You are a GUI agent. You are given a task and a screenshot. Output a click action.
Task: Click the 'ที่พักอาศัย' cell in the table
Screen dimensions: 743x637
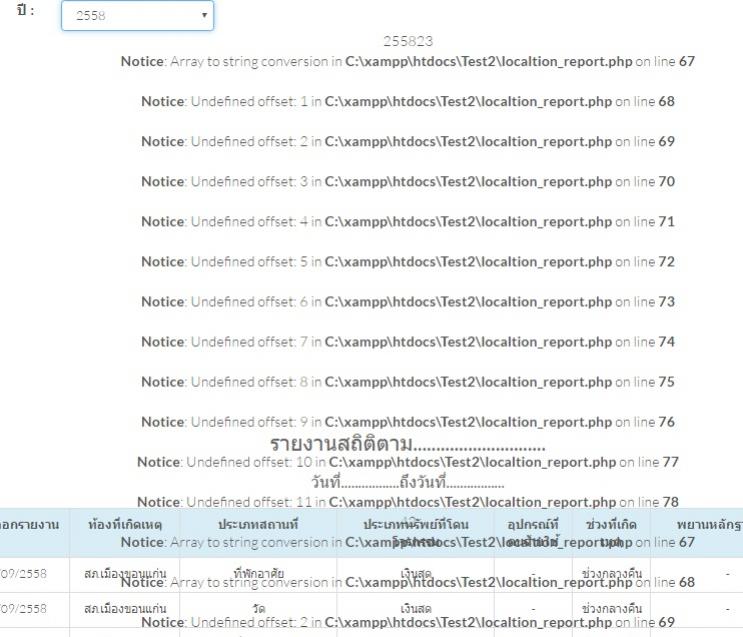click(258, 573)
